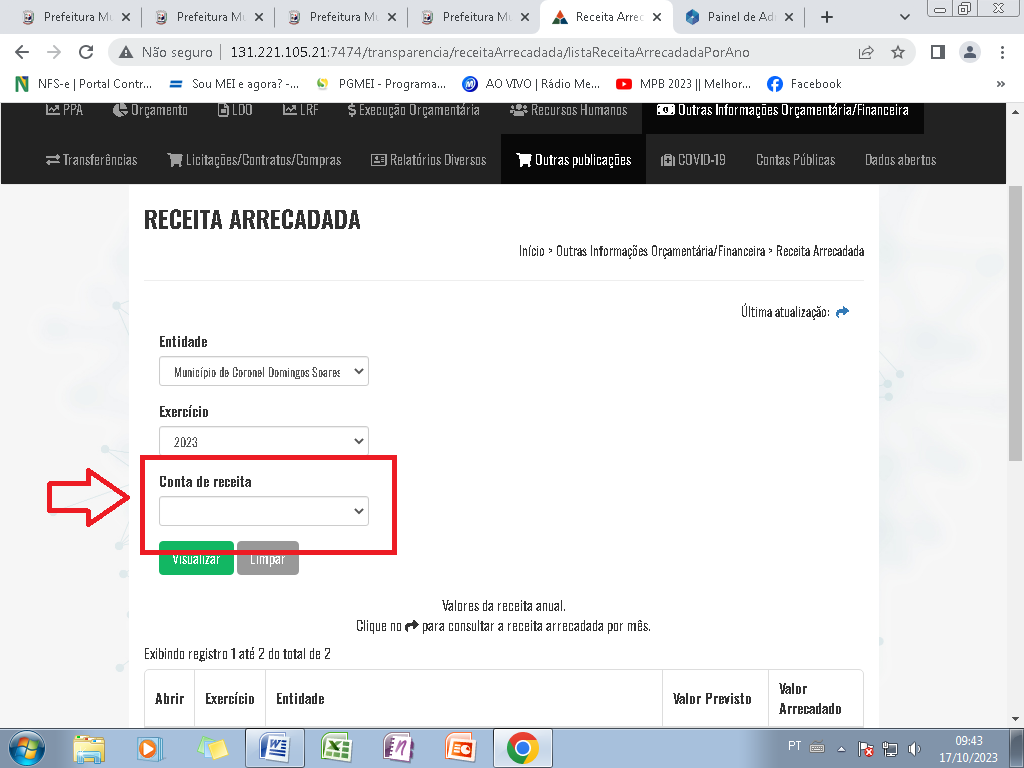Open the Orçamento menu
This screenshot has width=1024, height=768.
coord(150,110)
